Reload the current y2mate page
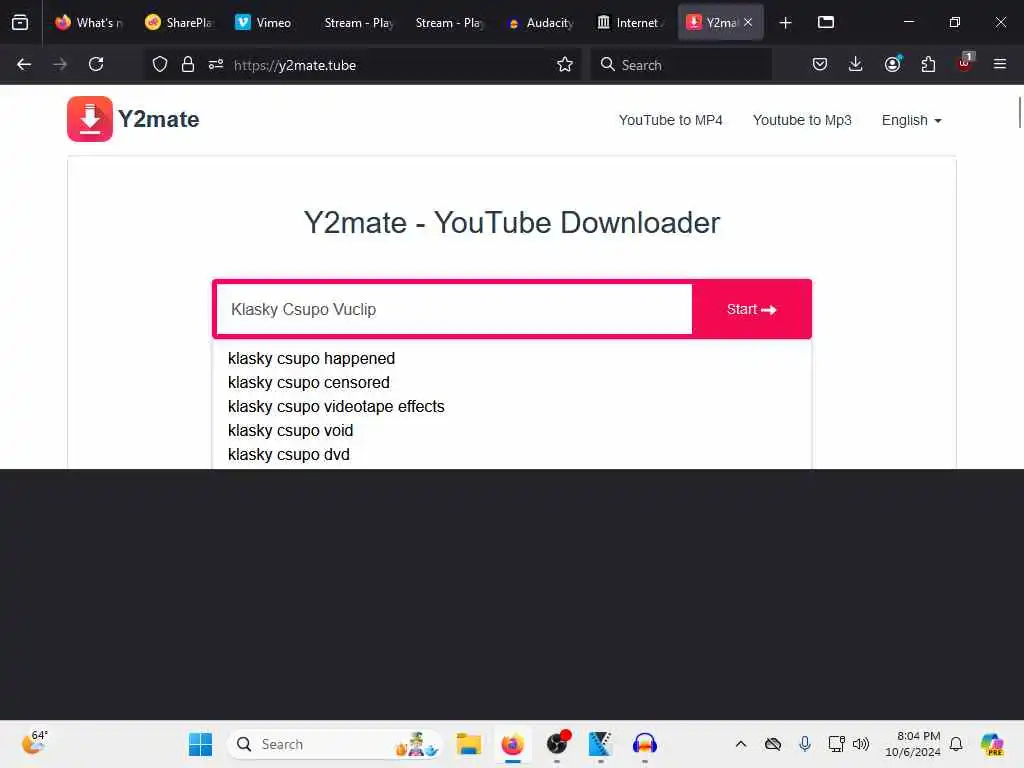Viewport: 1024px width, 768px height. tap(96, 65)
